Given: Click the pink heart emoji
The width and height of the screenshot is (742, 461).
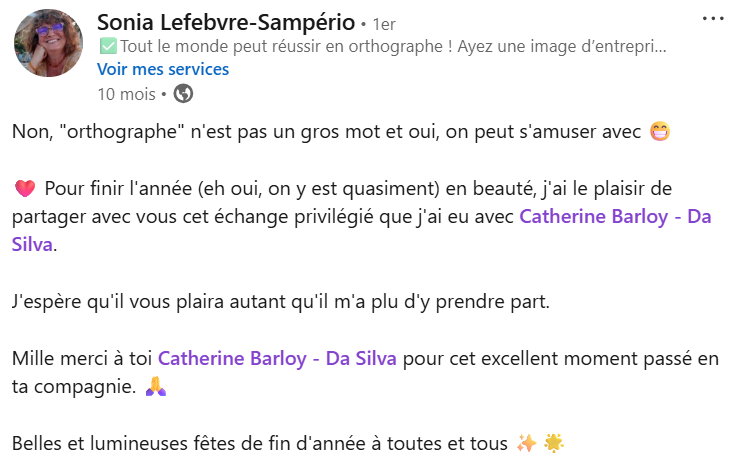Looking at the screenshot, I should (26, 189).
